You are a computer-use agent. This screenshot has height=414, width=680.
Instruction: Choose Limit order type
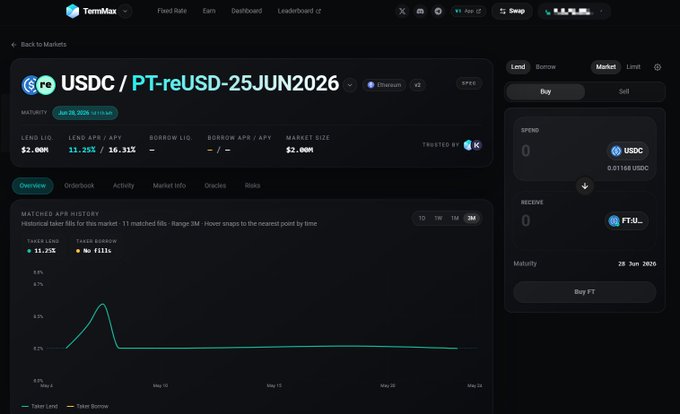633,67
